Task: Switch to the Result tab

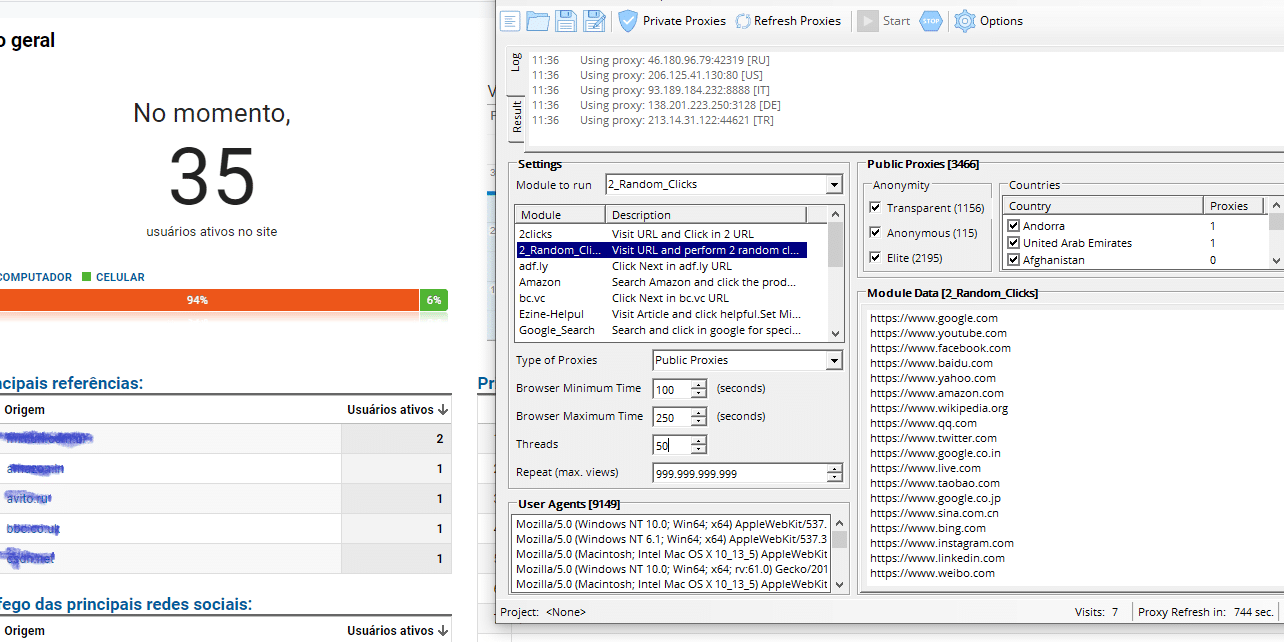Action: [516, 115]
